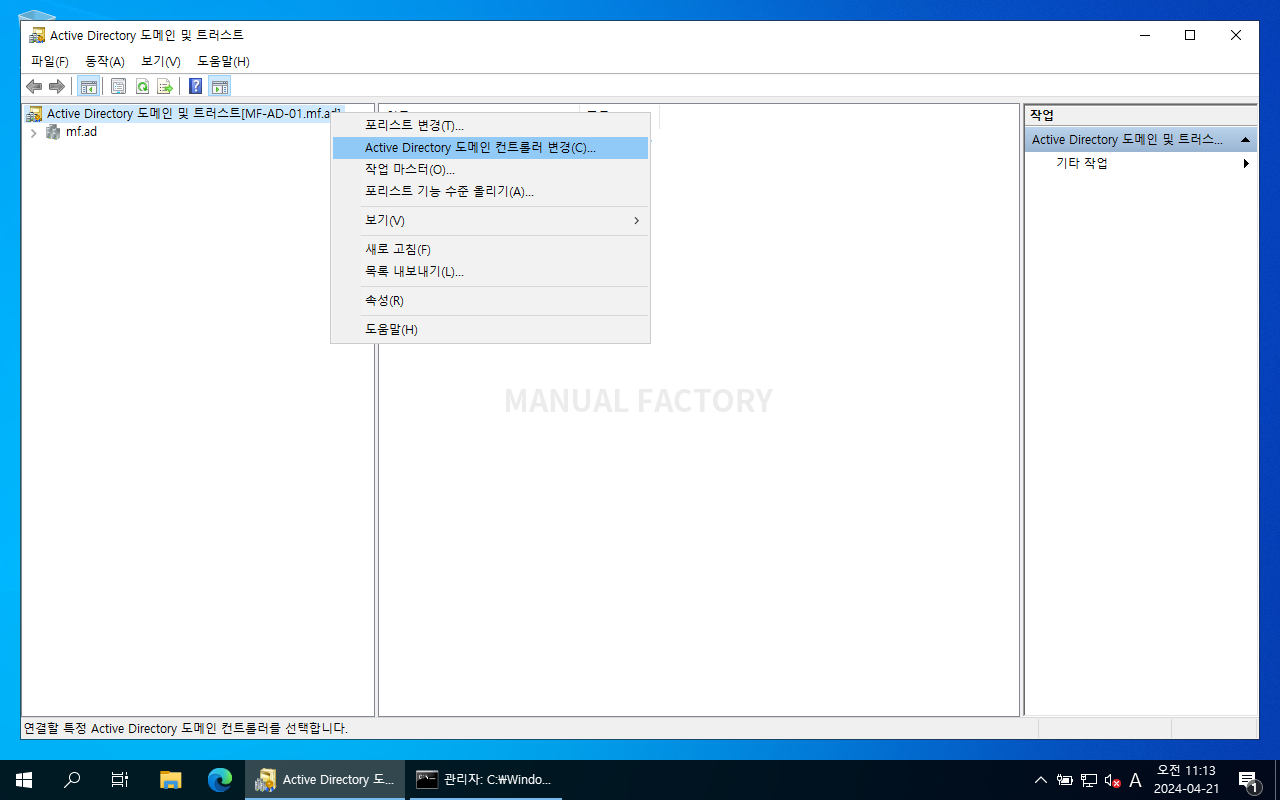Select 작업 마스터(O)... in context menu
Screen dimensions: 1280x800
(x=490, y=170)
